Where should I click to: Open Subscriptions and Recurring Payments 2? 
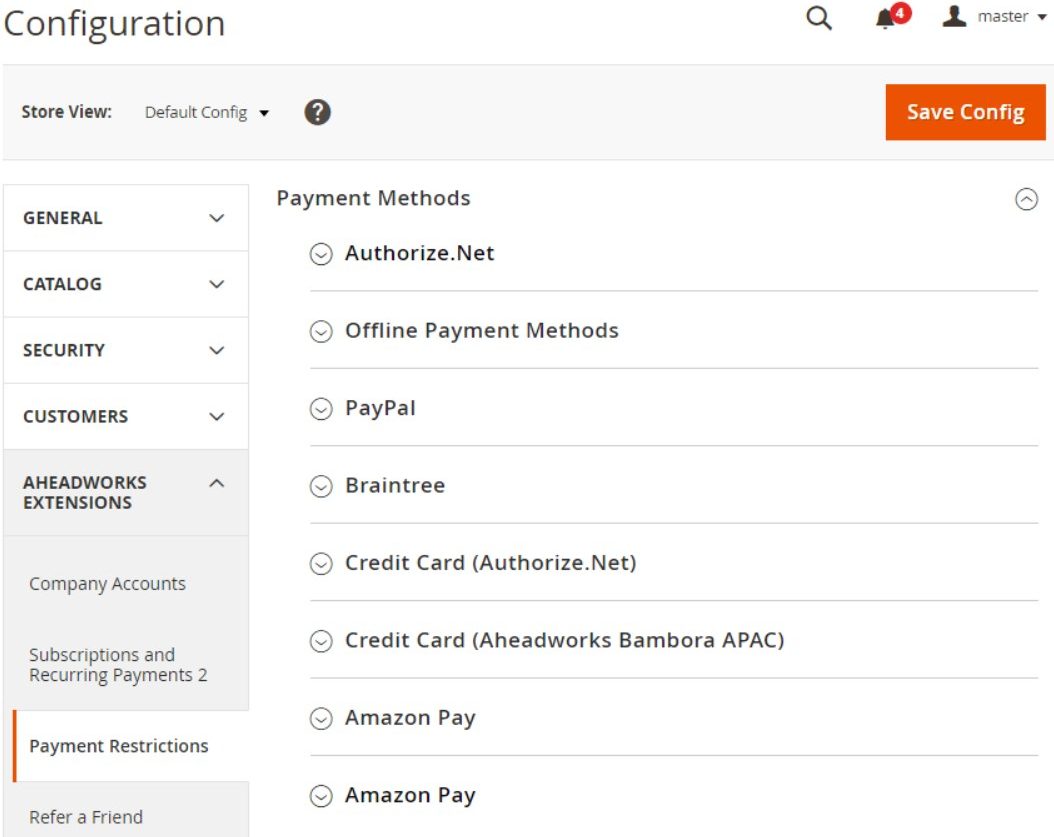tap(118, 665)
